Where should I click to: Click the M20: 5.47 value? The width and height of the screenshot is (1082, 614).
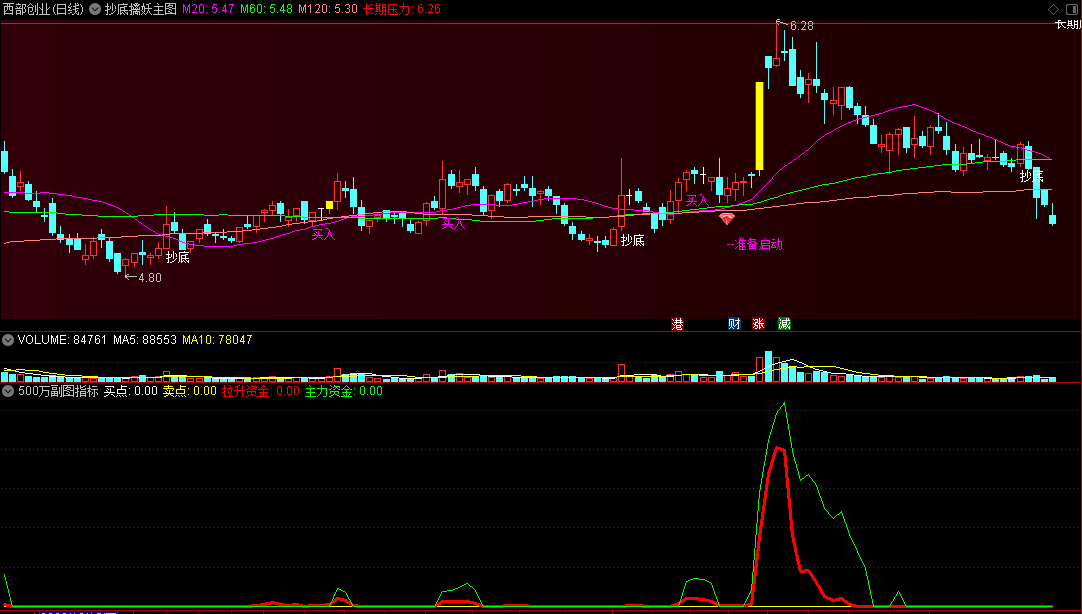pos(208,9)
